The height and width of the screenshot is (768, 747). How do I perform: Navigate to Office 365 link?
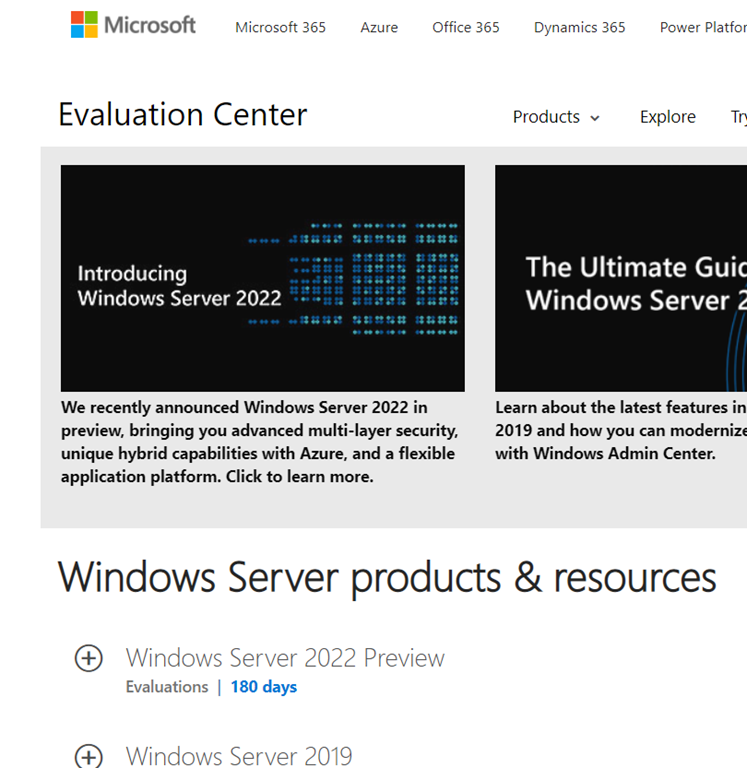(465, 27)
